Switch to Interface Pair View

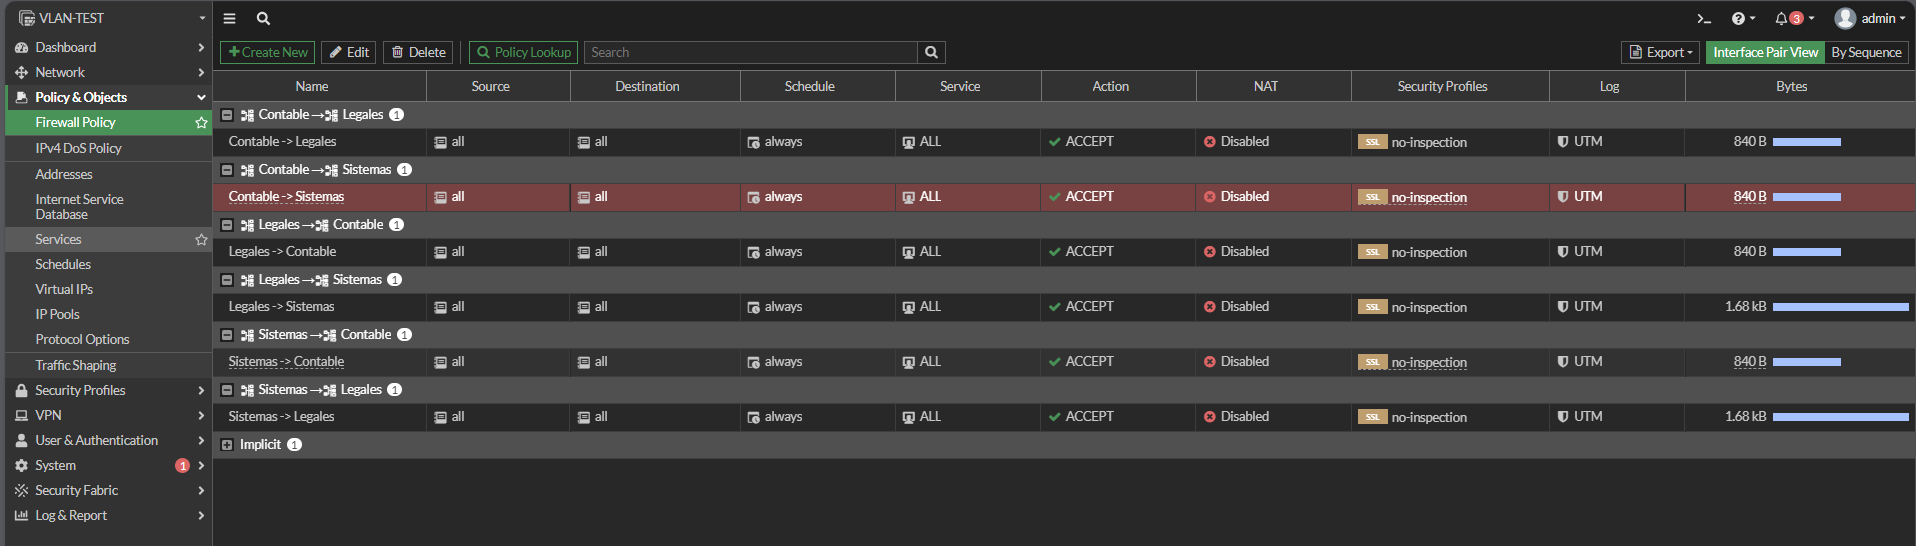click(1765, 53)
